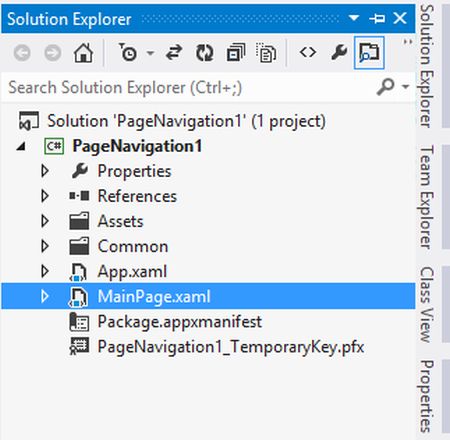Close the Solution Explorer panel

400,18
